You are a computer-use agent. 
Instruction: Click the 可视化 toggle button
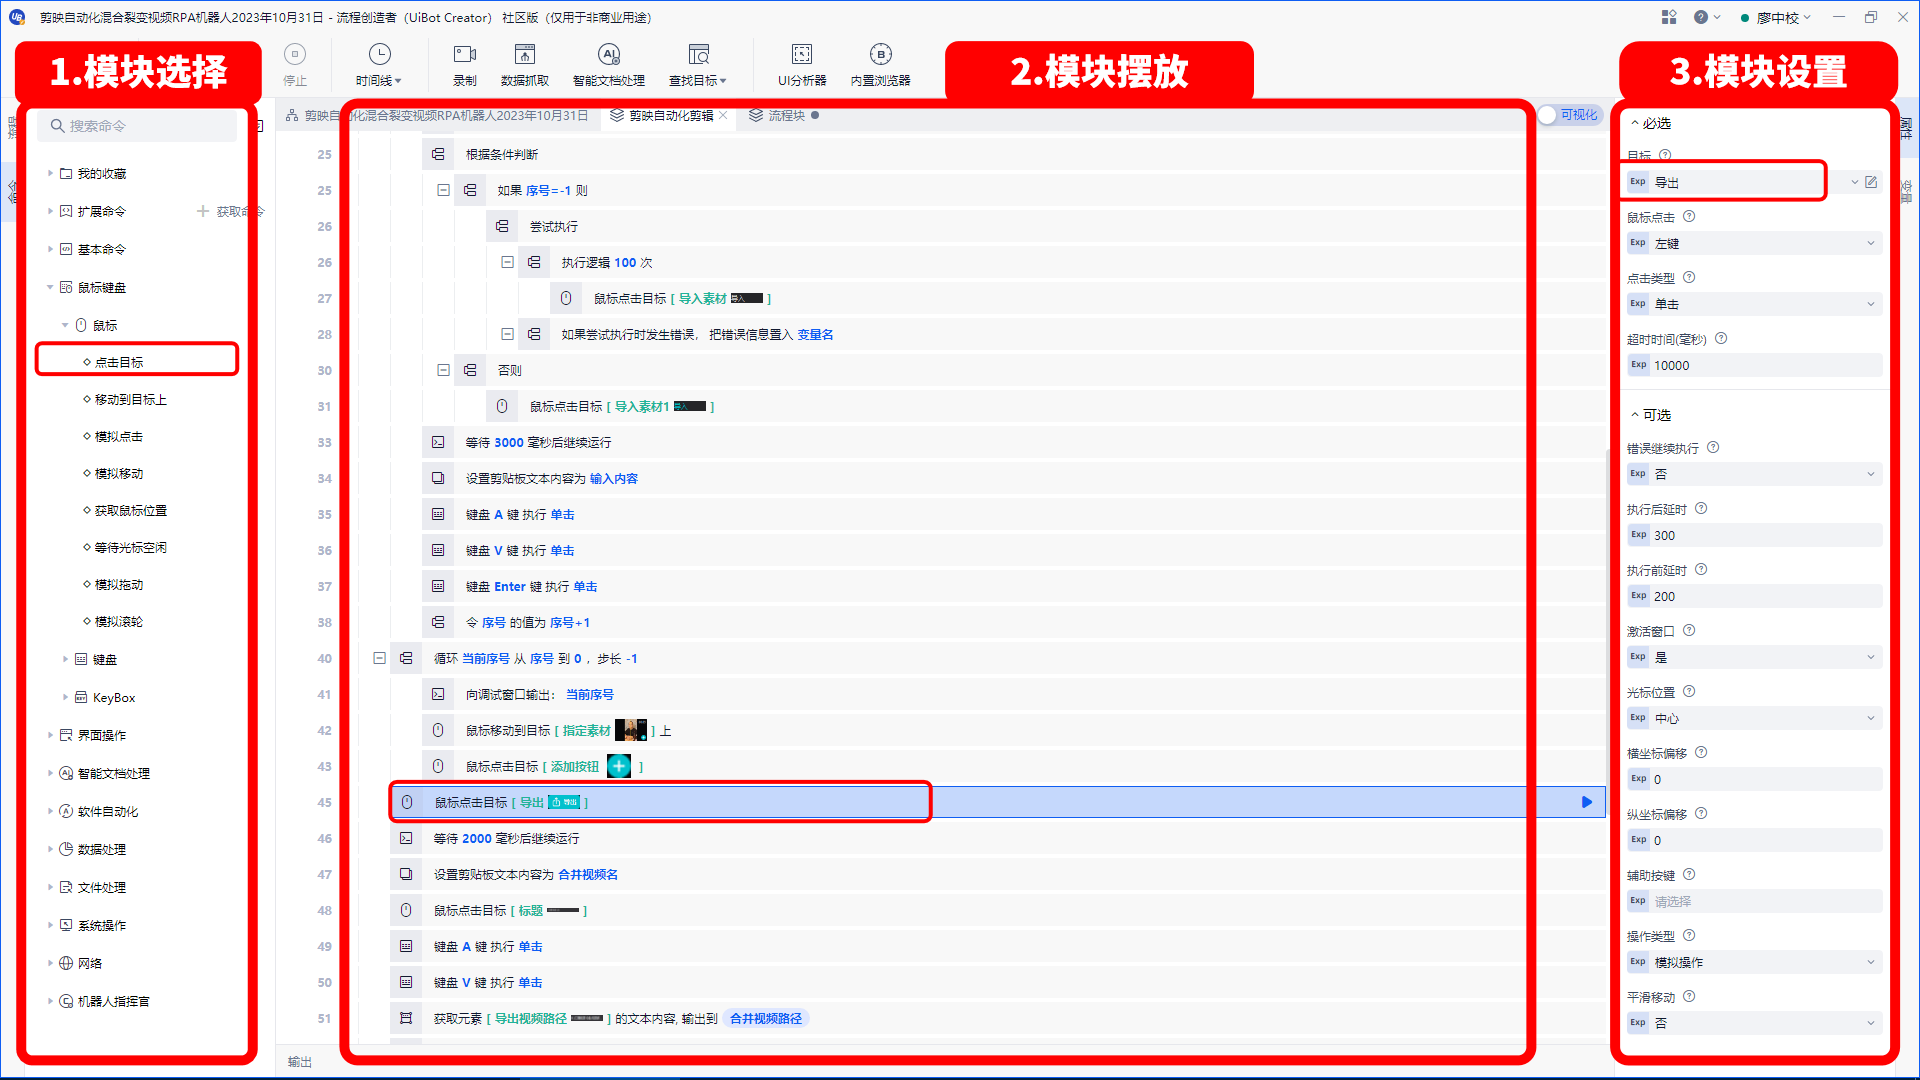(1569, 117)
